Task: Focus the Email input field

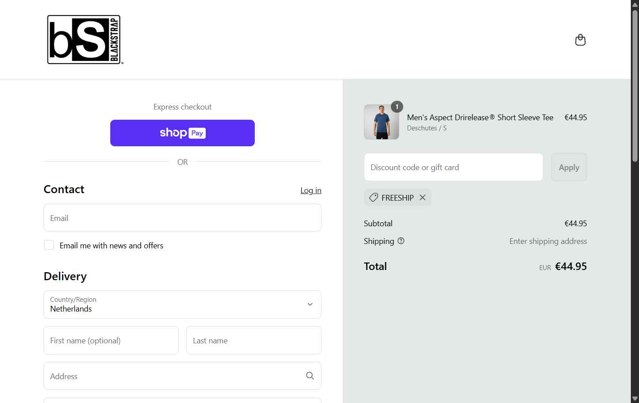Action: [182, 218]
